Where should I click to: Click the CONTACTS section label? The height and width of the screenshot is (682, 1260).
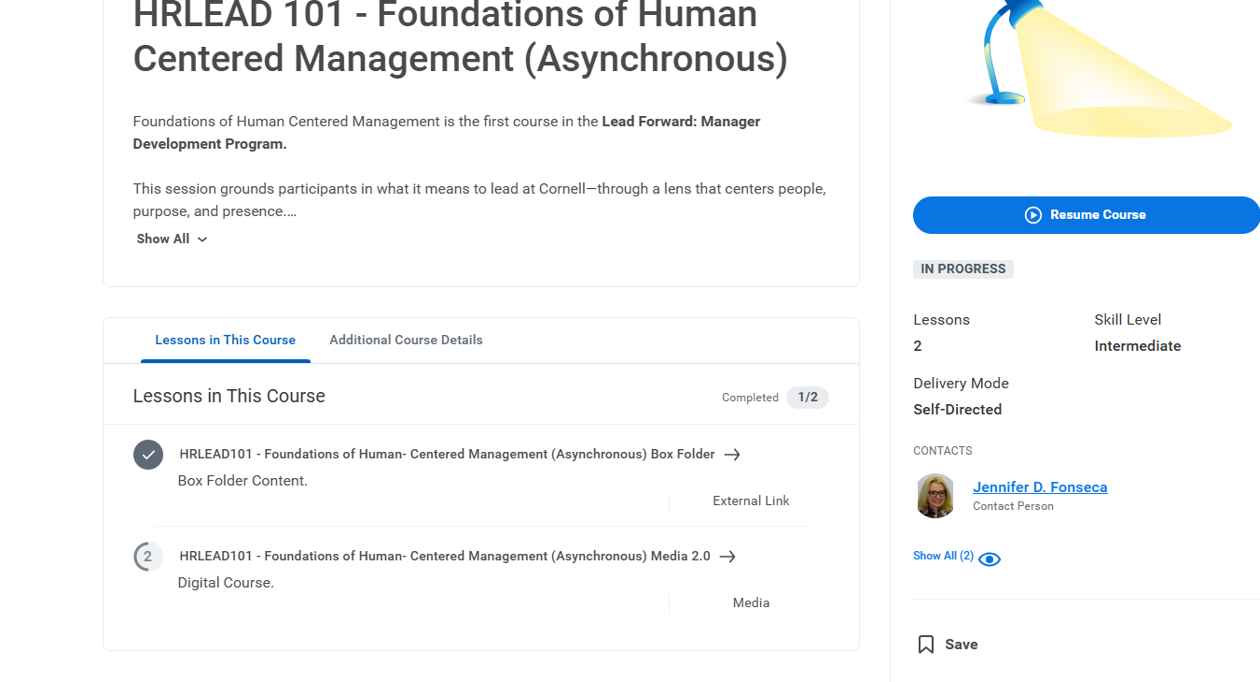[x=943, y=451]
